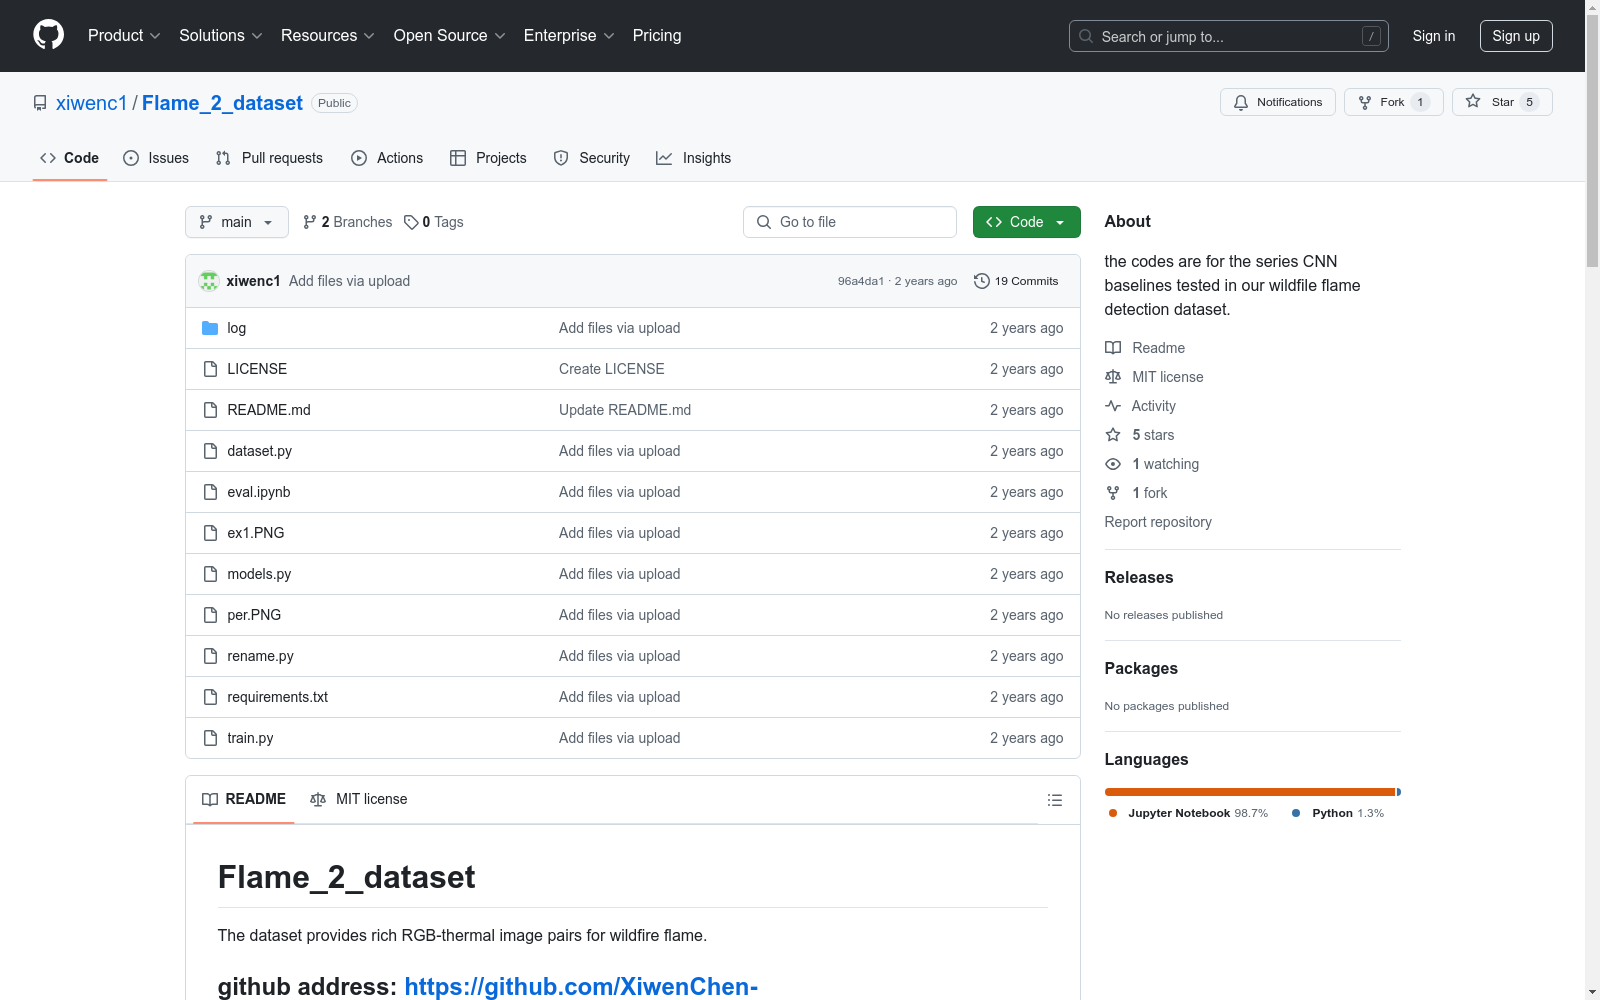Expand the Enterprise menu

pos(568,36)
